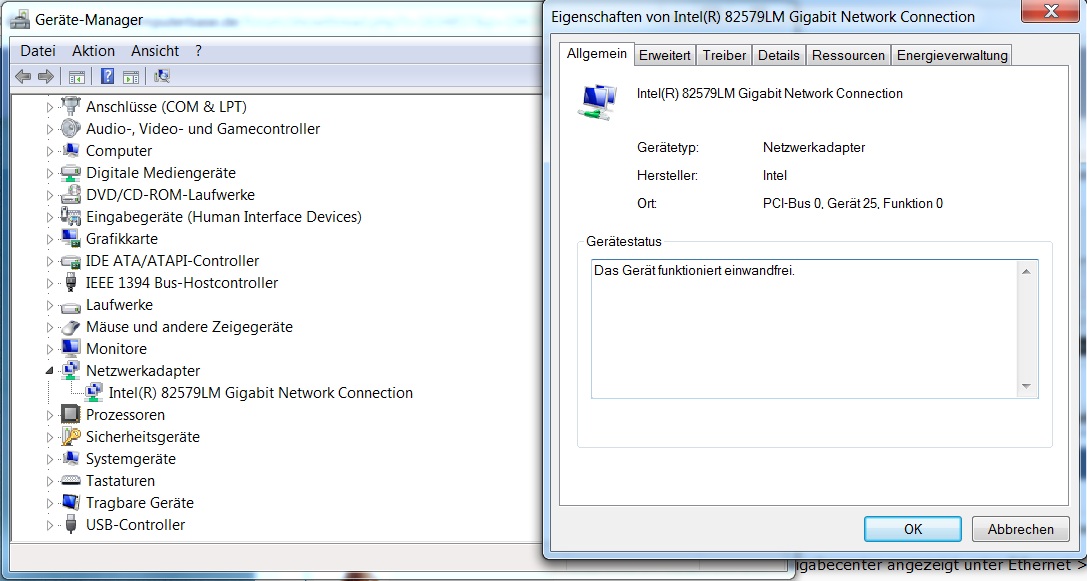
Task: Switch to the Energieverwaltung tab
Action: (952, 55)
